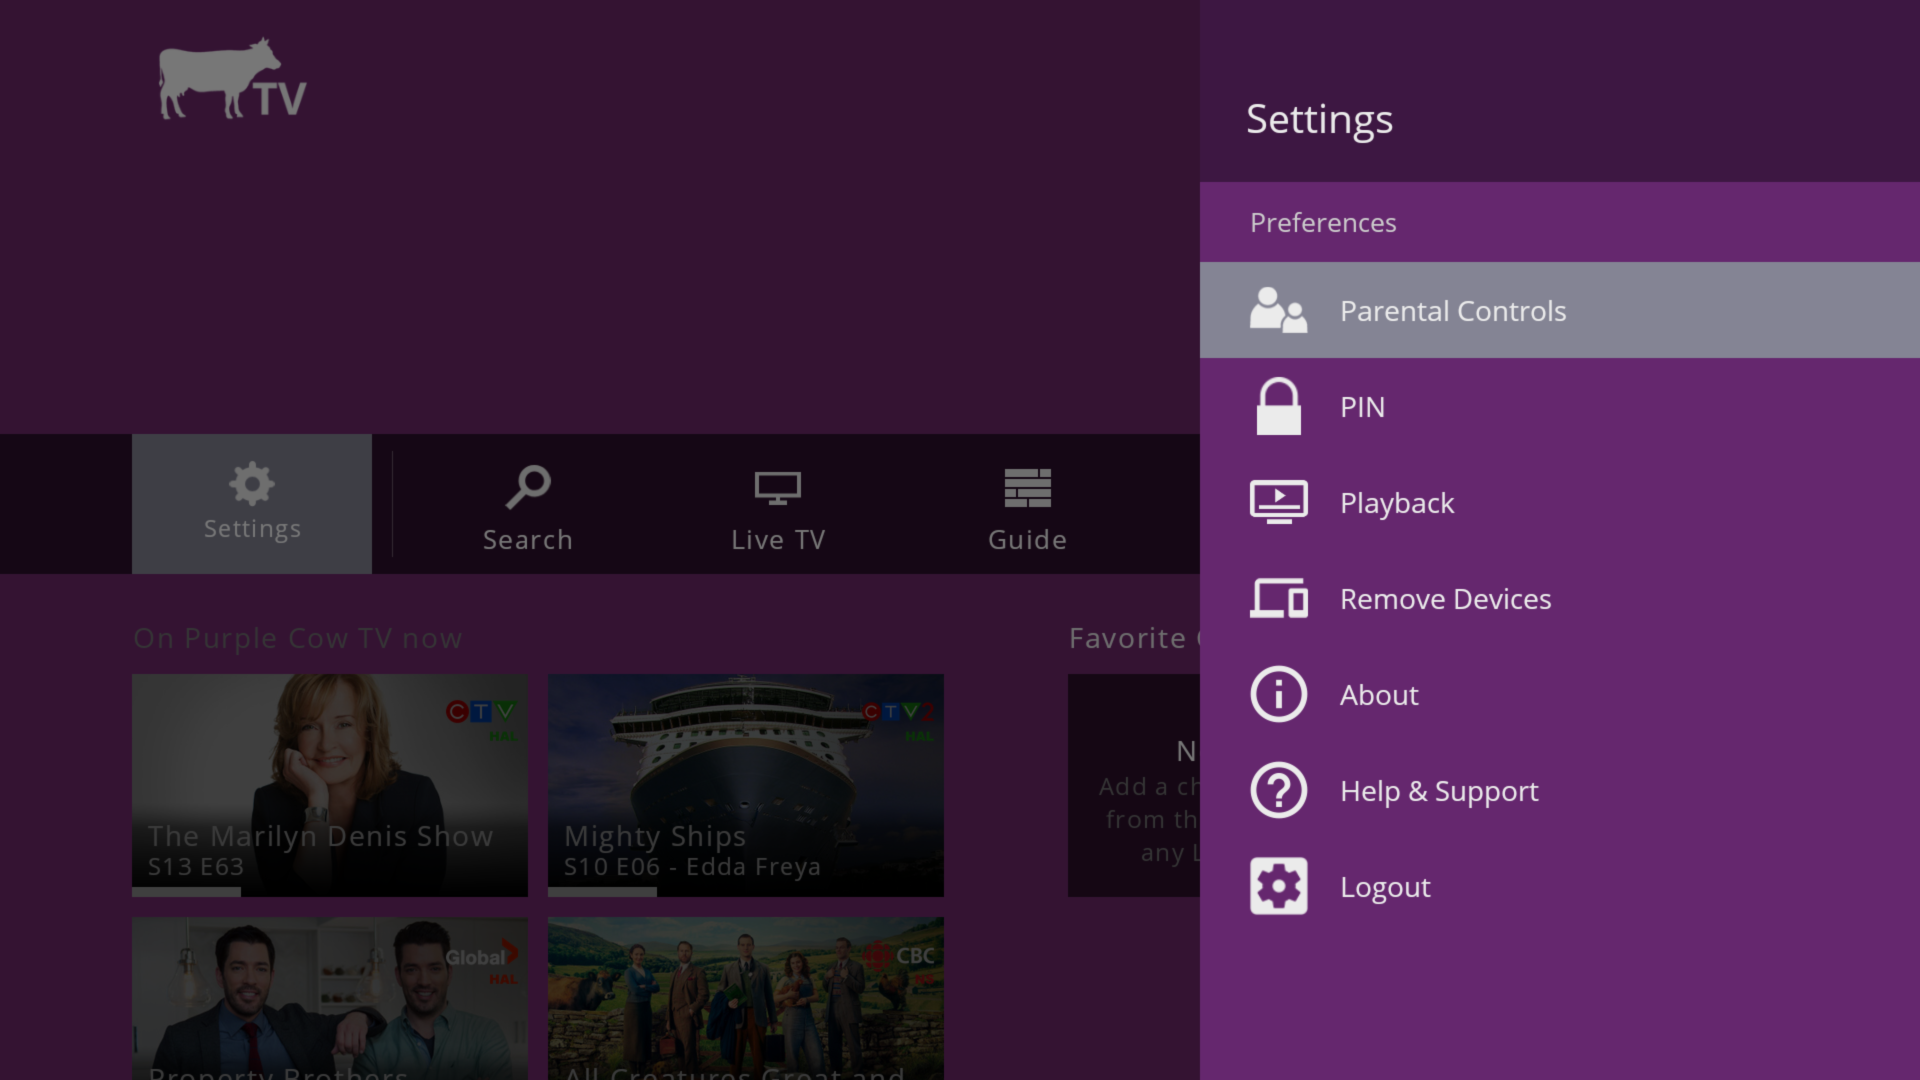Open the Mighty Ships thumbnail
1920x1080 pixels.
coord(745,784)
